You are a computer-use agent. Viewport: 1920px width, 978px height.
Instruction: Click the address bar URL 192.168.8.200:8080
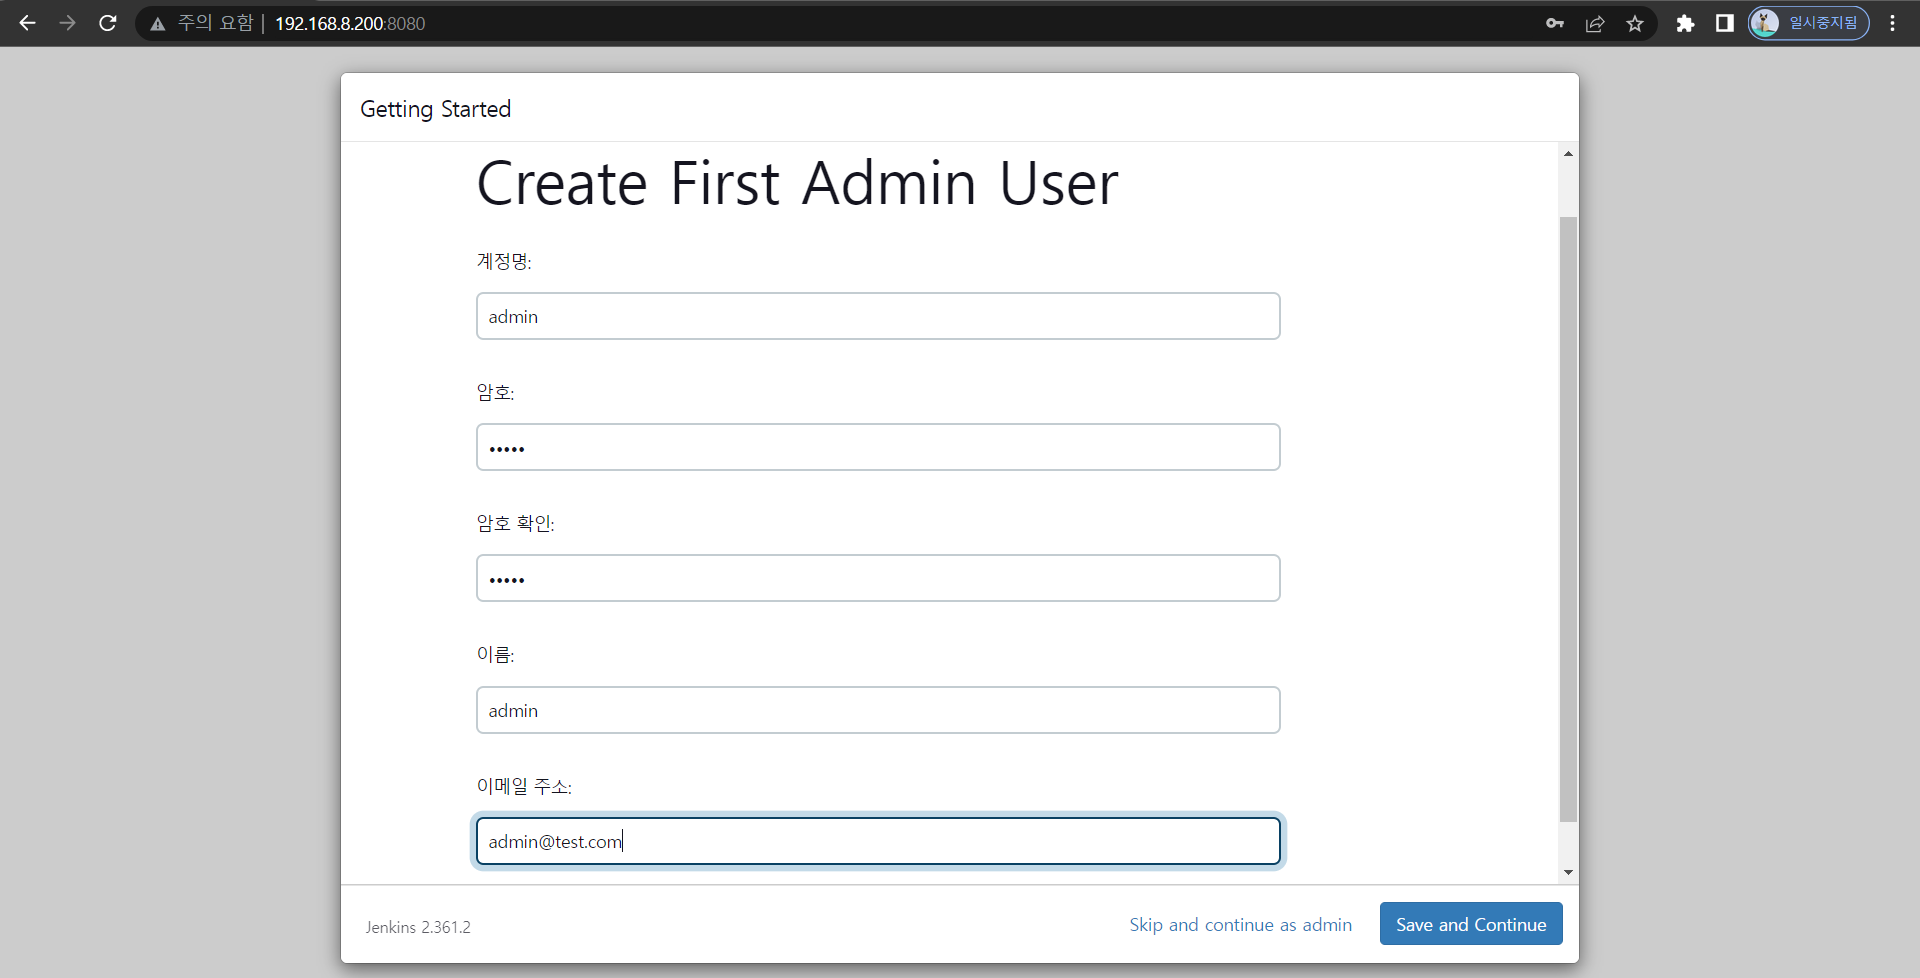tap(350, 23)
